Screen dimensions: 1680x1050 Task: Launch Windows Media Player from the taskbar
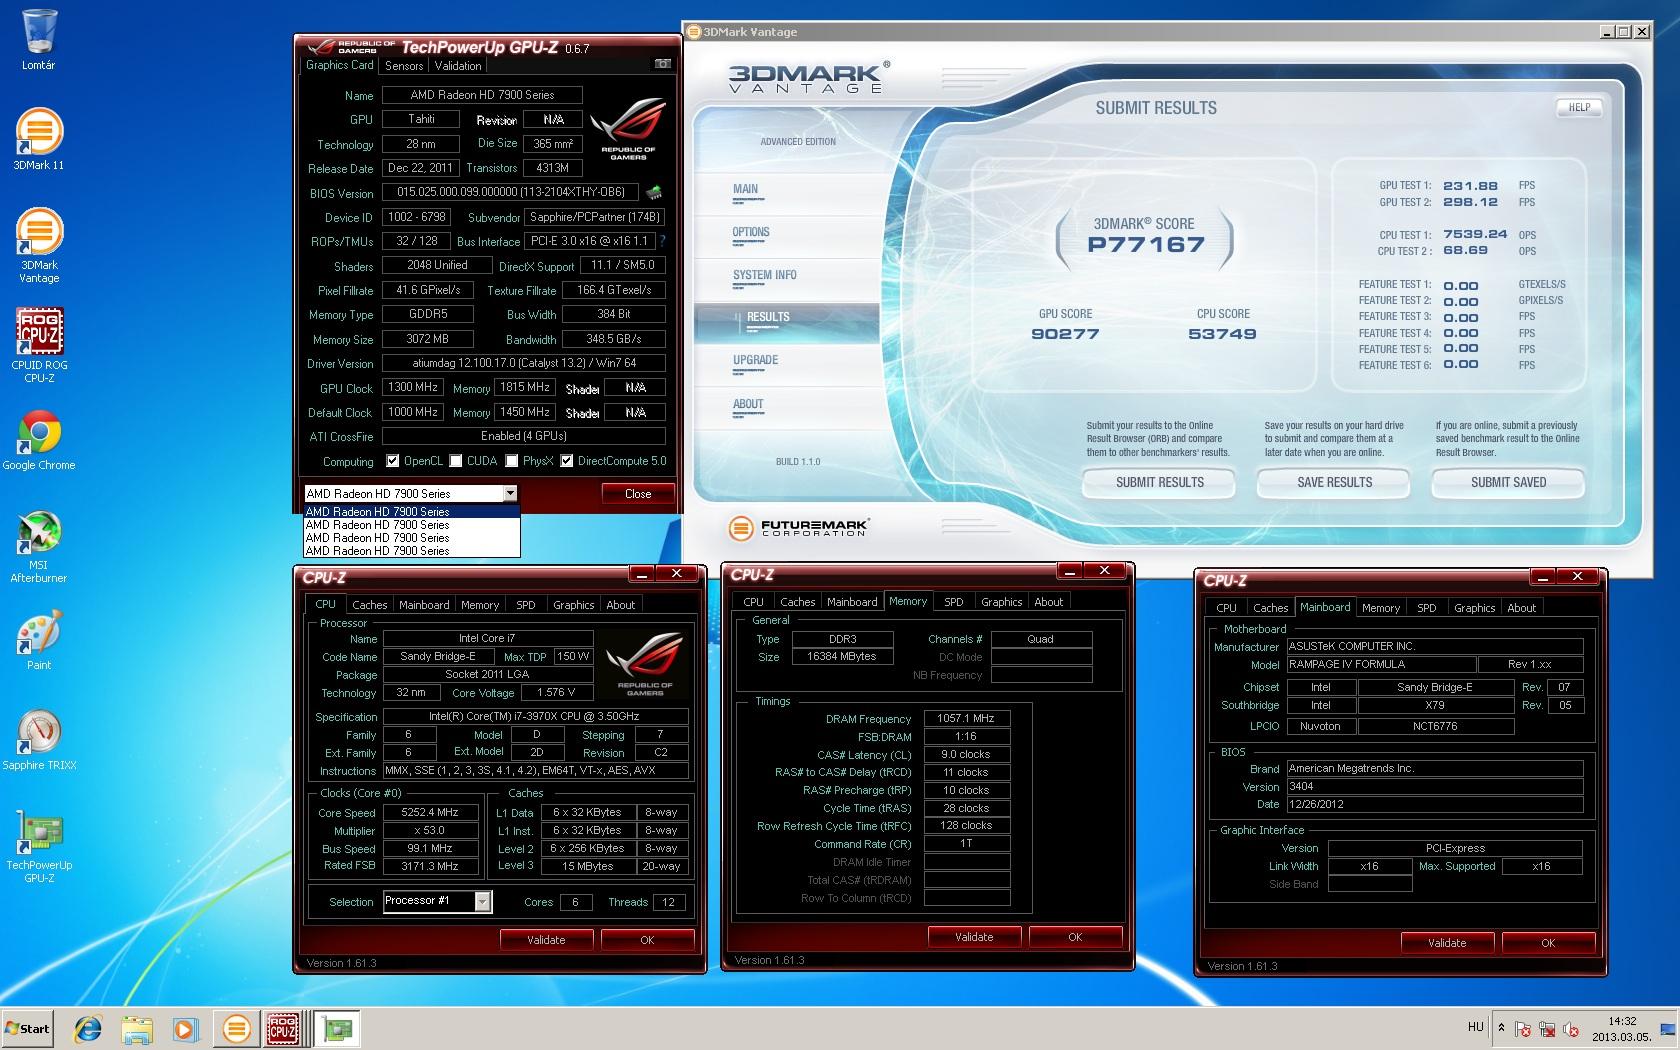pos(185,1028)
